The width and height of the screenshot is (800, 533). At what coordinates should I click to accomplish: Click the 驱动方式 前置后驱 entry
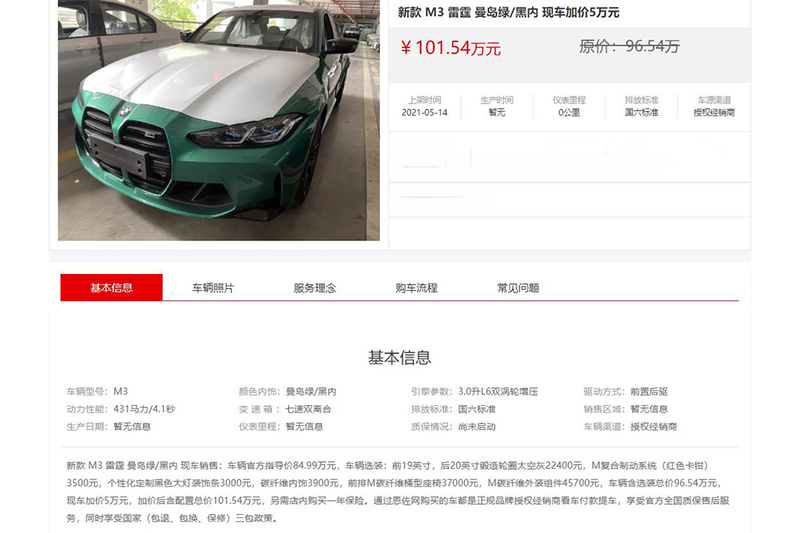coord(626,392)
